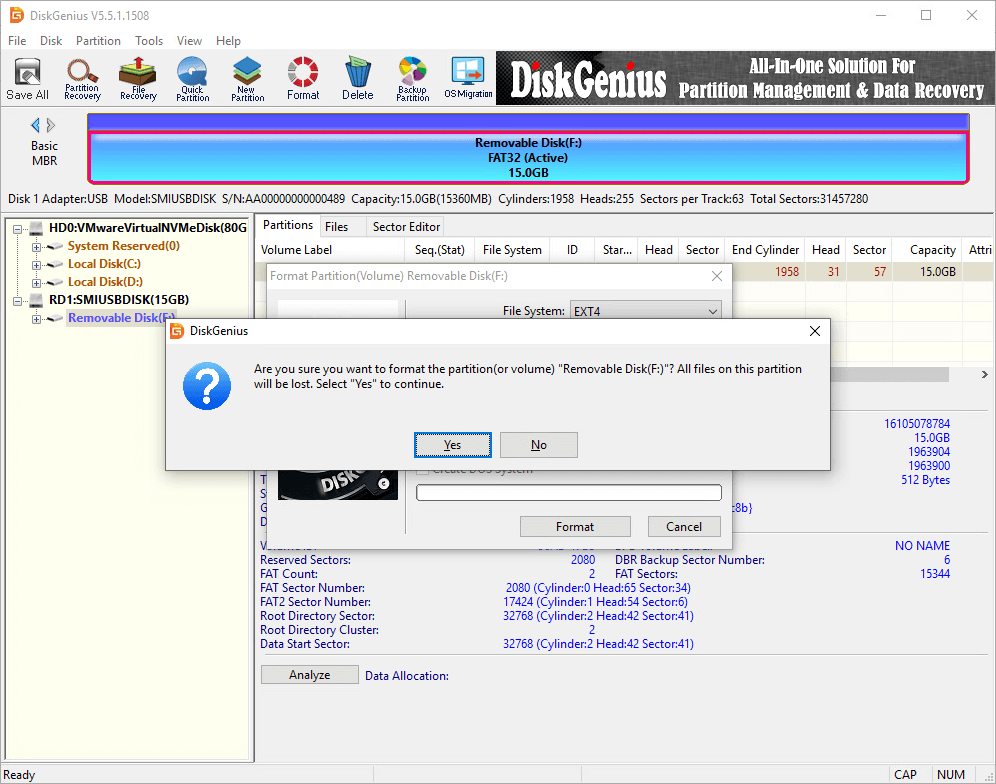Start Quick Partition from the toolbar
Image resolution: width=996 pixels, height=784 pixels.
coord(192,79)
